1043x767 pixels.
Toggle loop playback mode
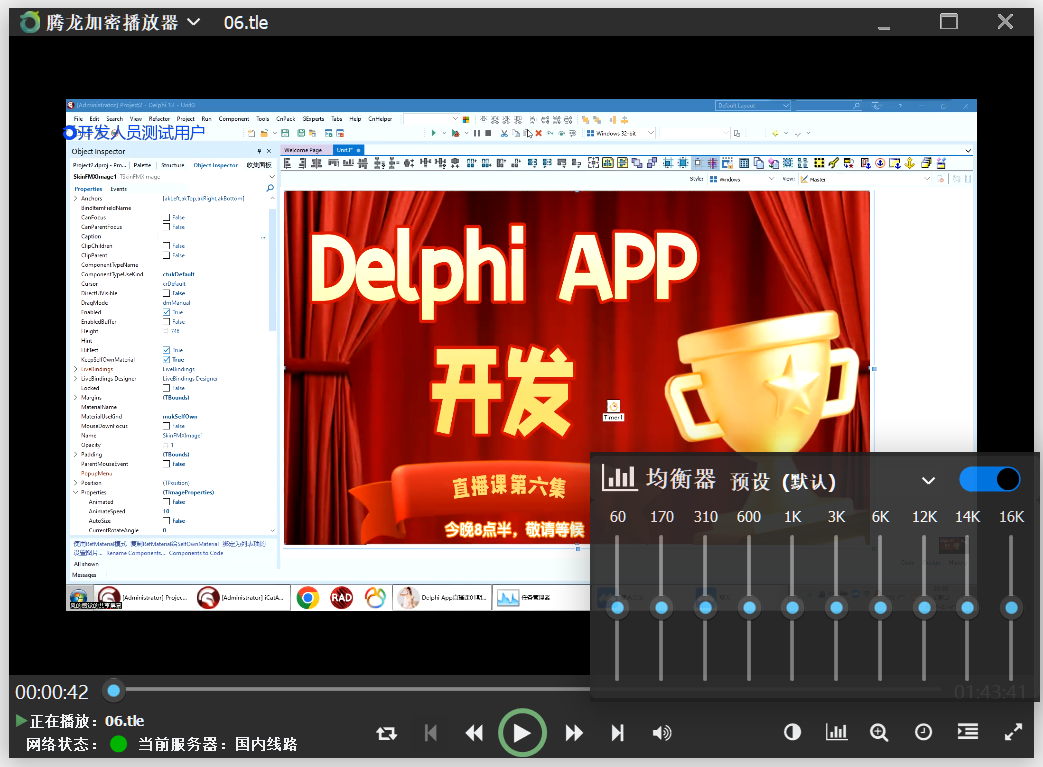coord(386,733)
